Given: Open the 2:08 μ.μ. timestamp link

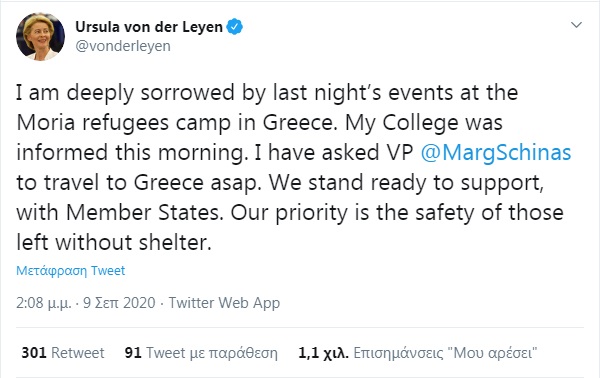Looking at the screenshot, I should [x=44, y=303].
